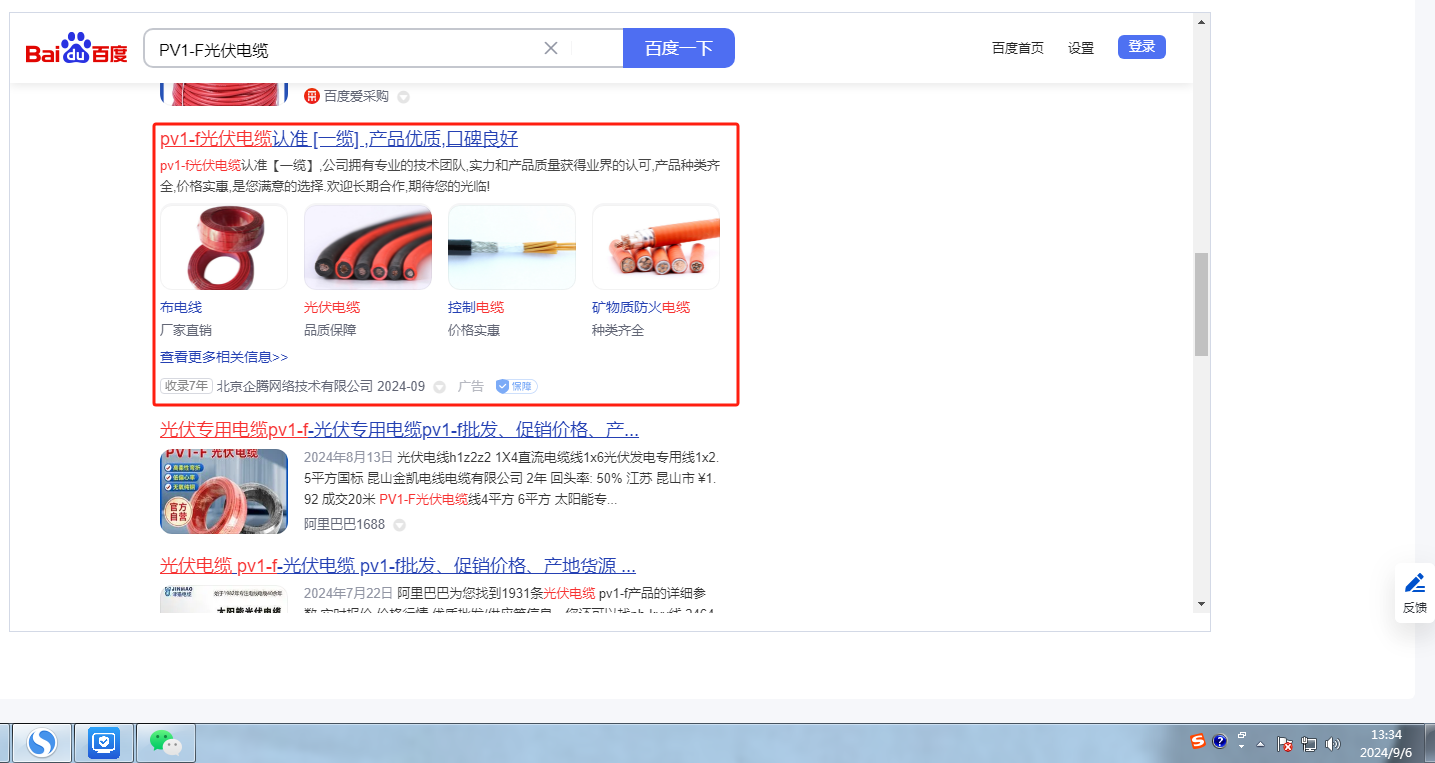Click the 广告 label
1435x763 pixels.
coord(471,386)
